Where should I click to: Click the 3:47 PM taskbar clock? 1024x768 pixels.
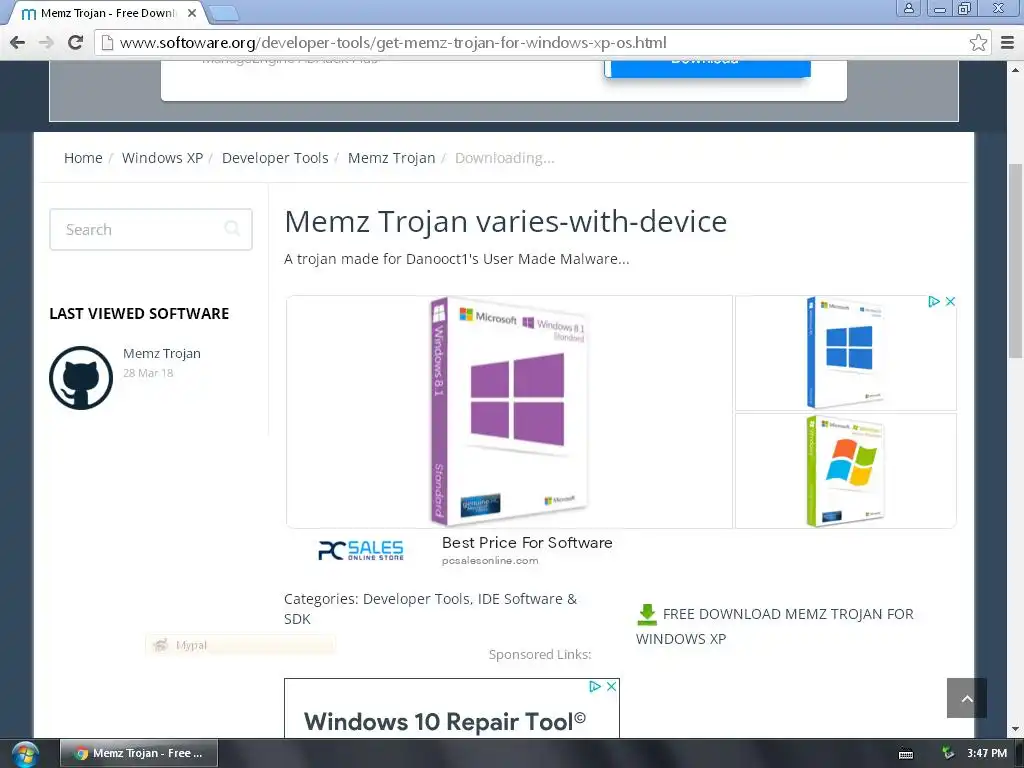point(987,753)
